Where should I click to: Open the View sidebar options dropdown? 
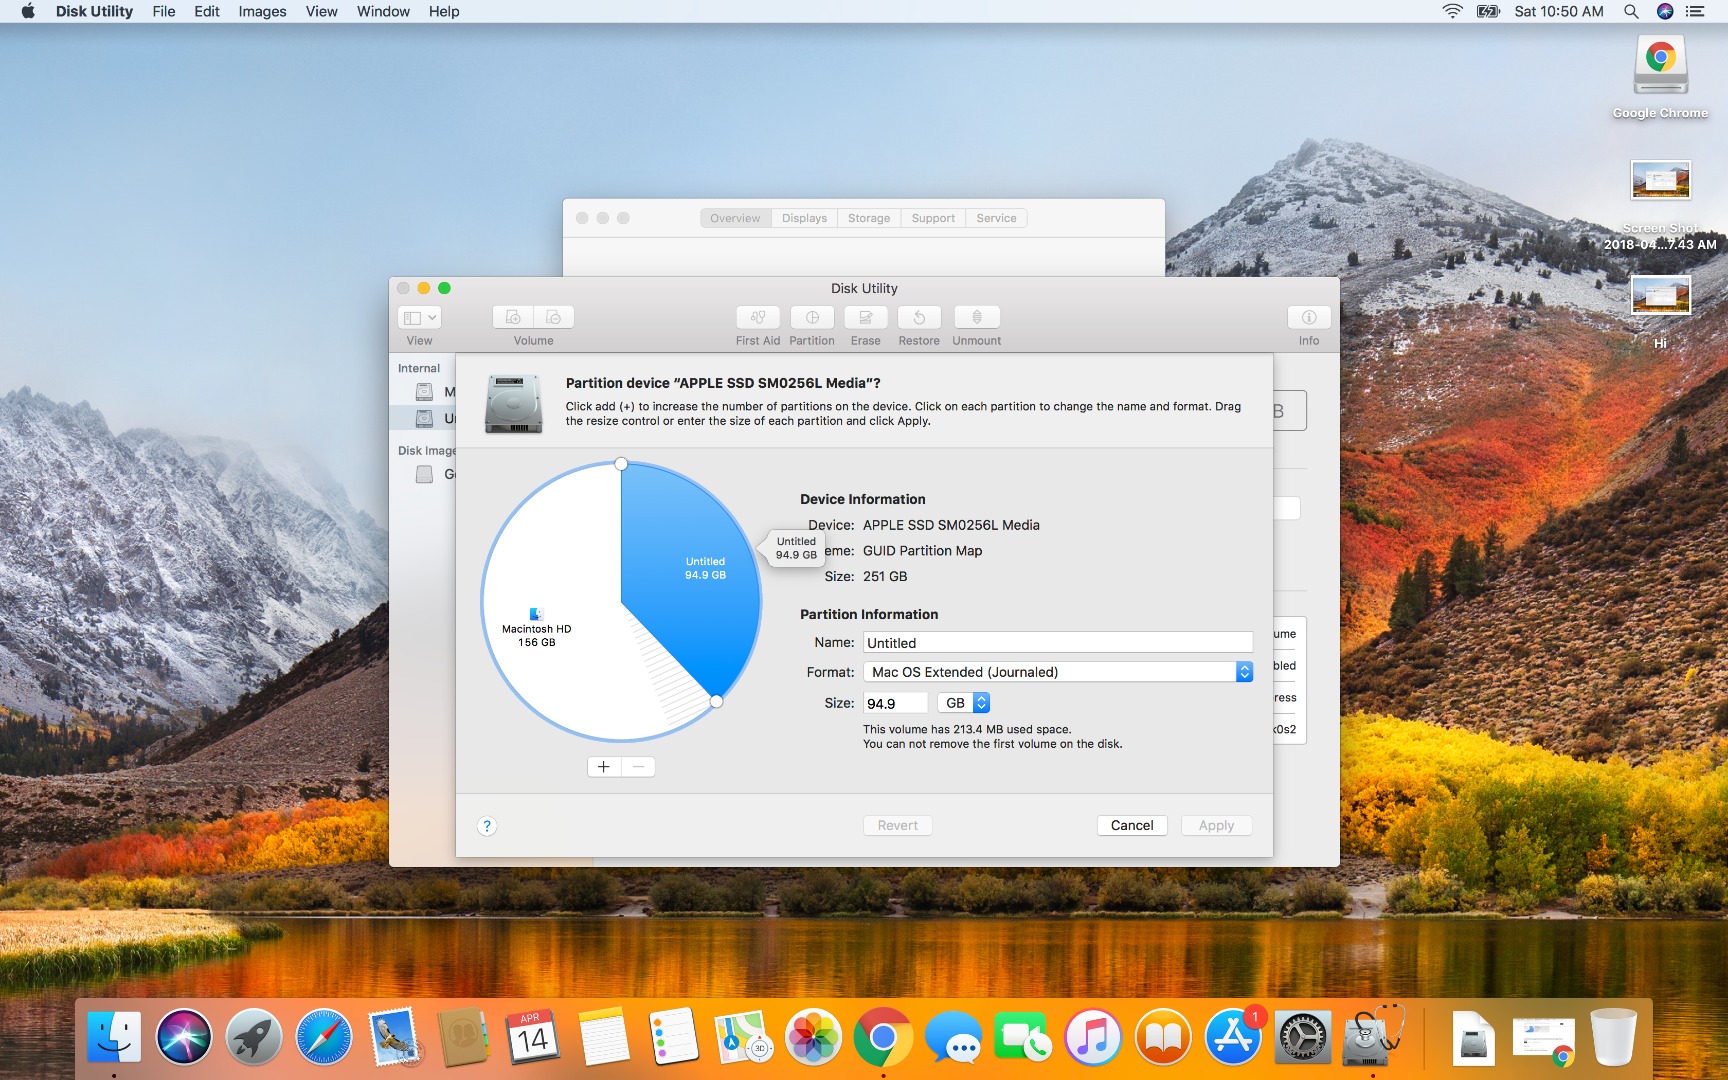tap(419, 317)
